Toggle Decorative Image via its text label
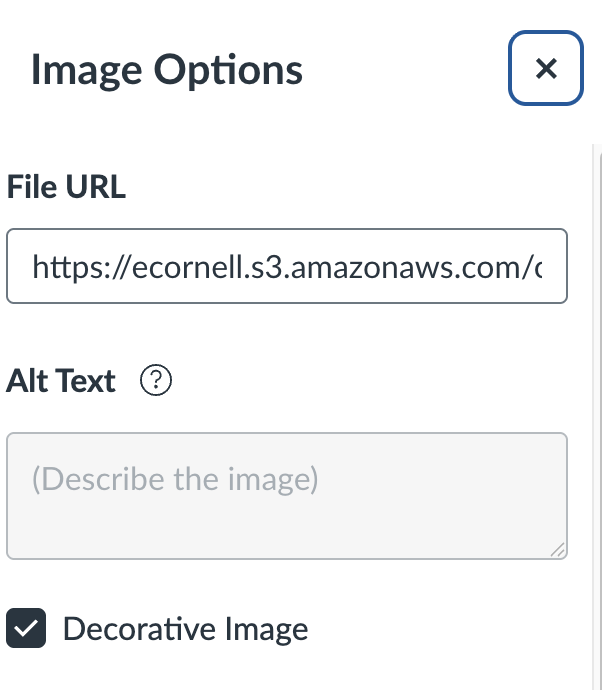This screenshot has height=690, width=602. [185, 629]
